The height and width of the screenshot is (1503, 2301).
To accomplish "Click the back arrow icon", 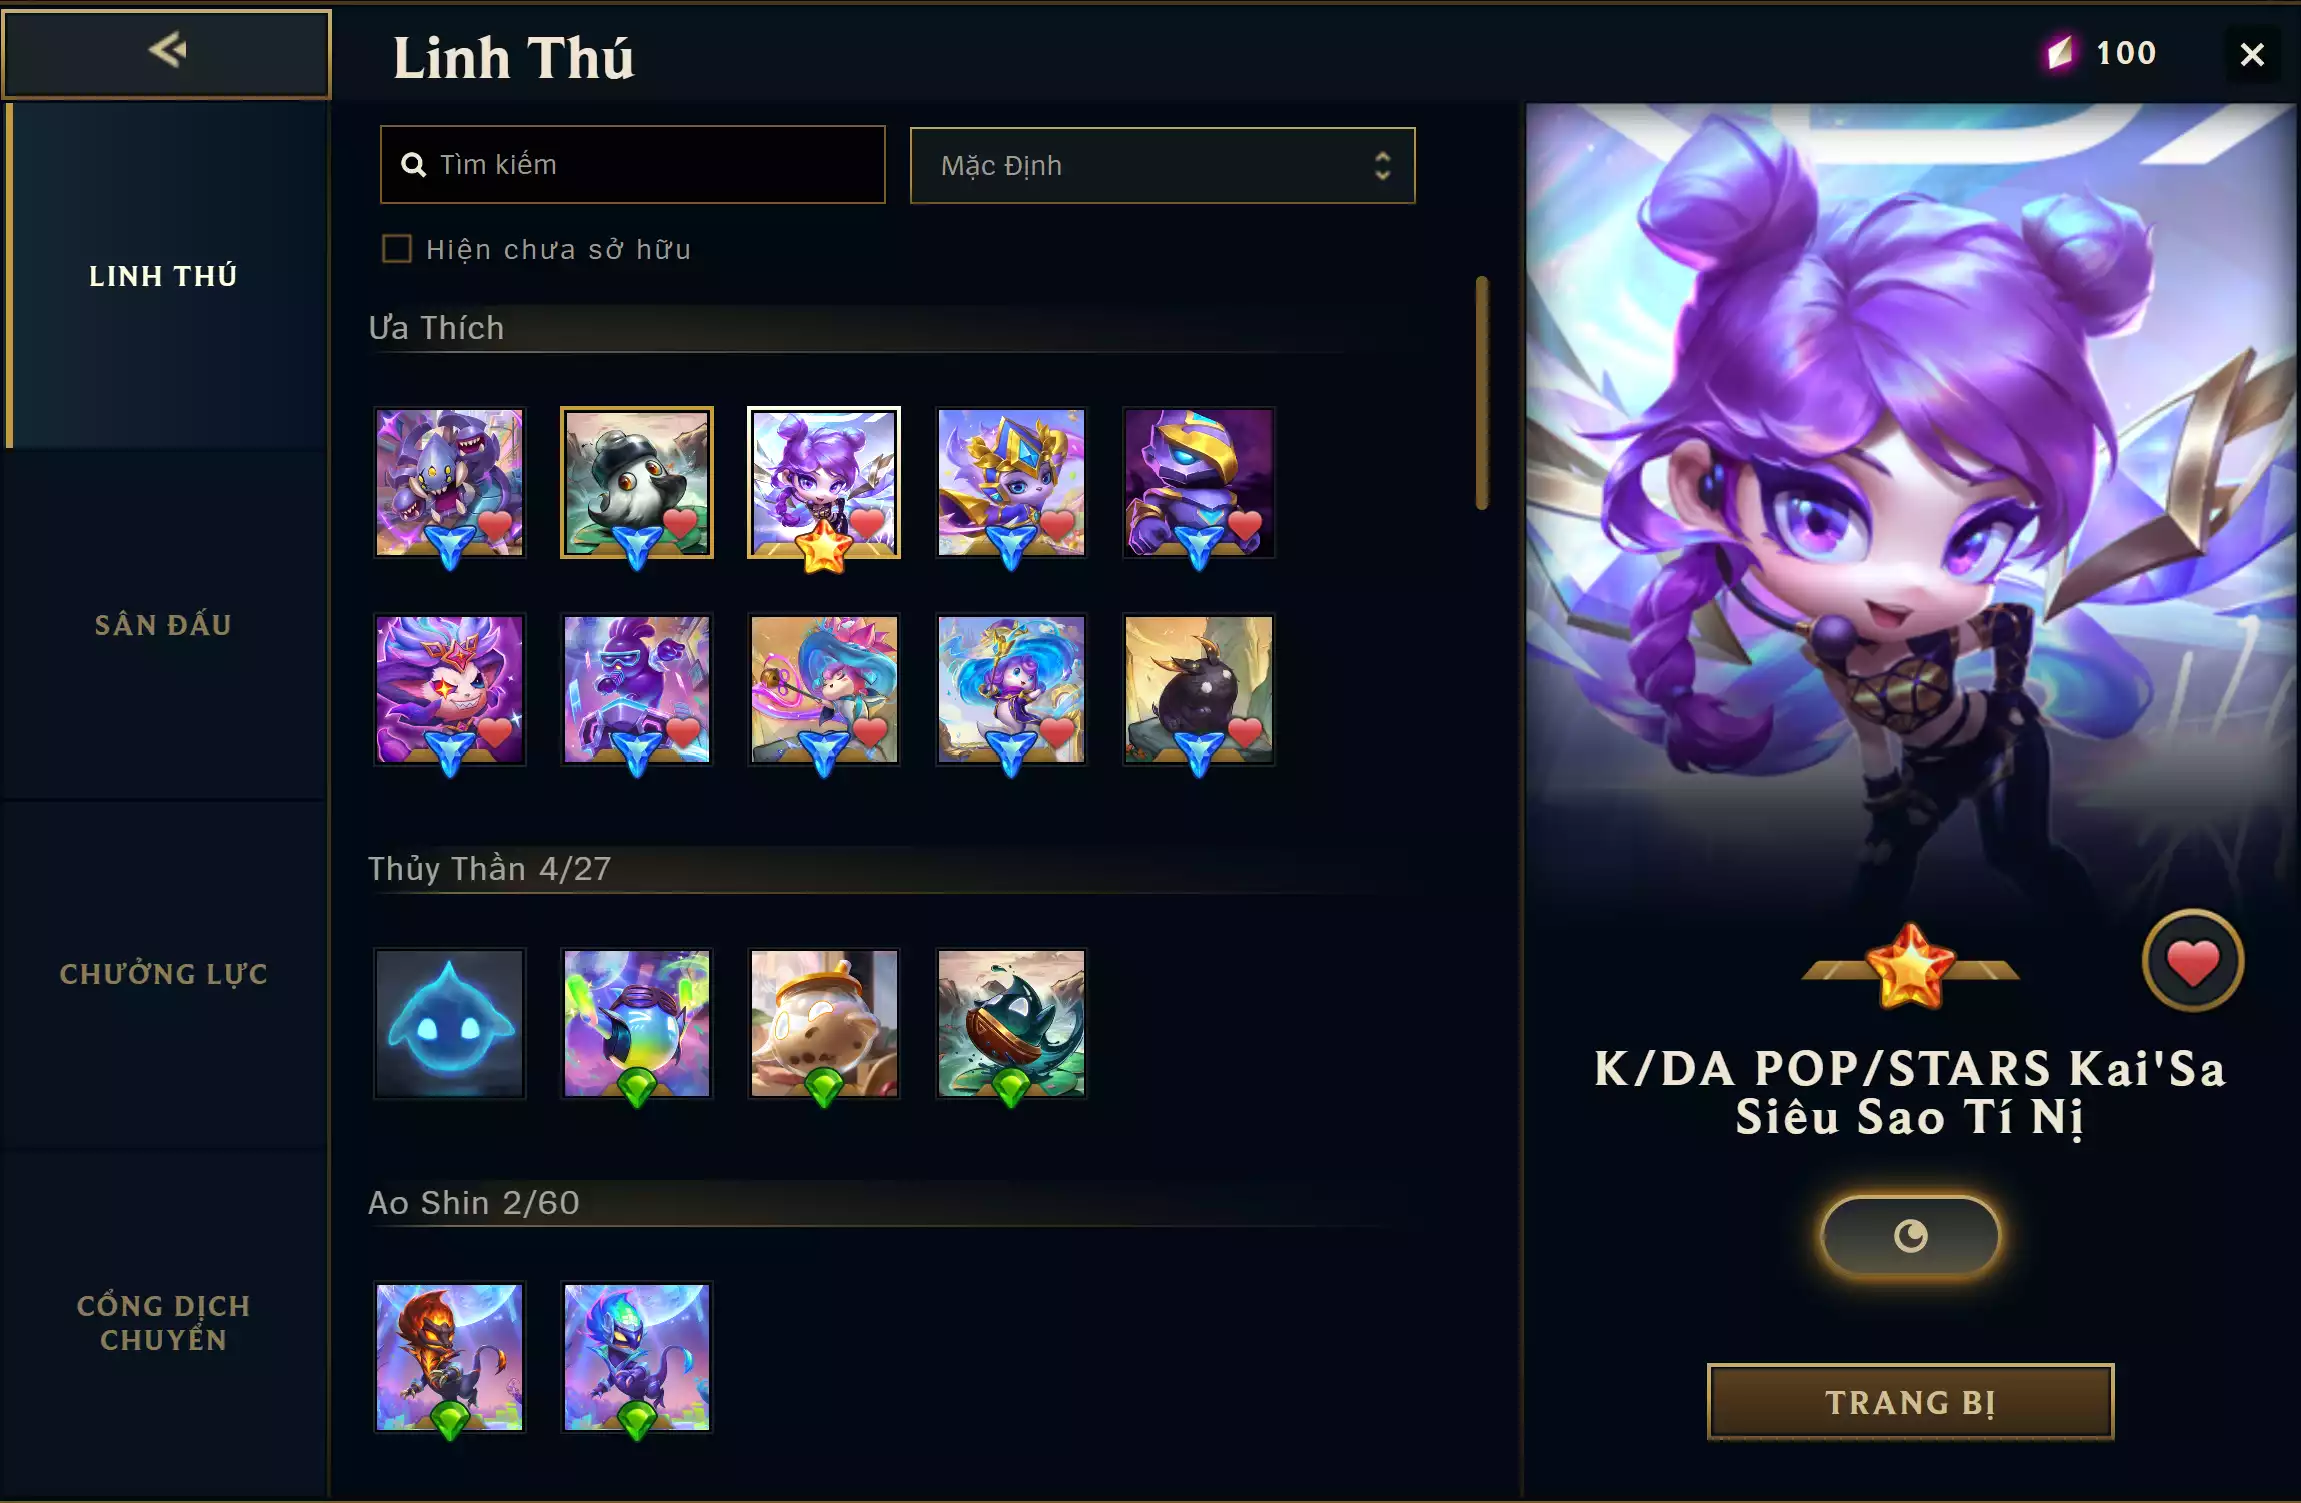I will pyautogui.click(x=167, y=50).
